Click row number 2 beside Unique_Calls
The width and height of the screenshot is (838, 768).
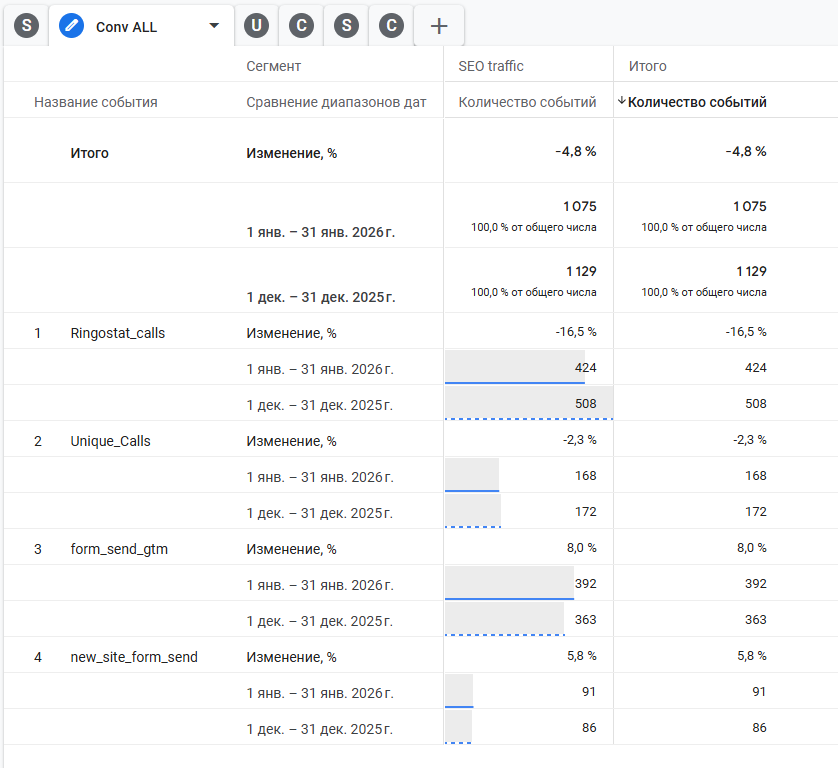(37, 441)
